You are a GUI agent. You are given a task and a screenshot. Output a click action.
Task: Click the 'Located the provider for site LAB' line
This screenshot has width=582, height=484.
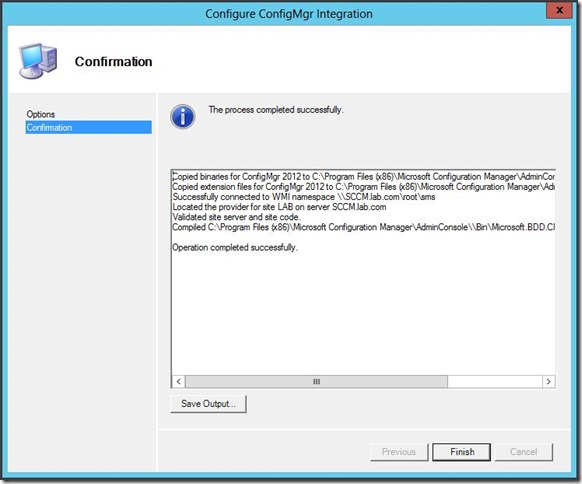coord(279,207)
